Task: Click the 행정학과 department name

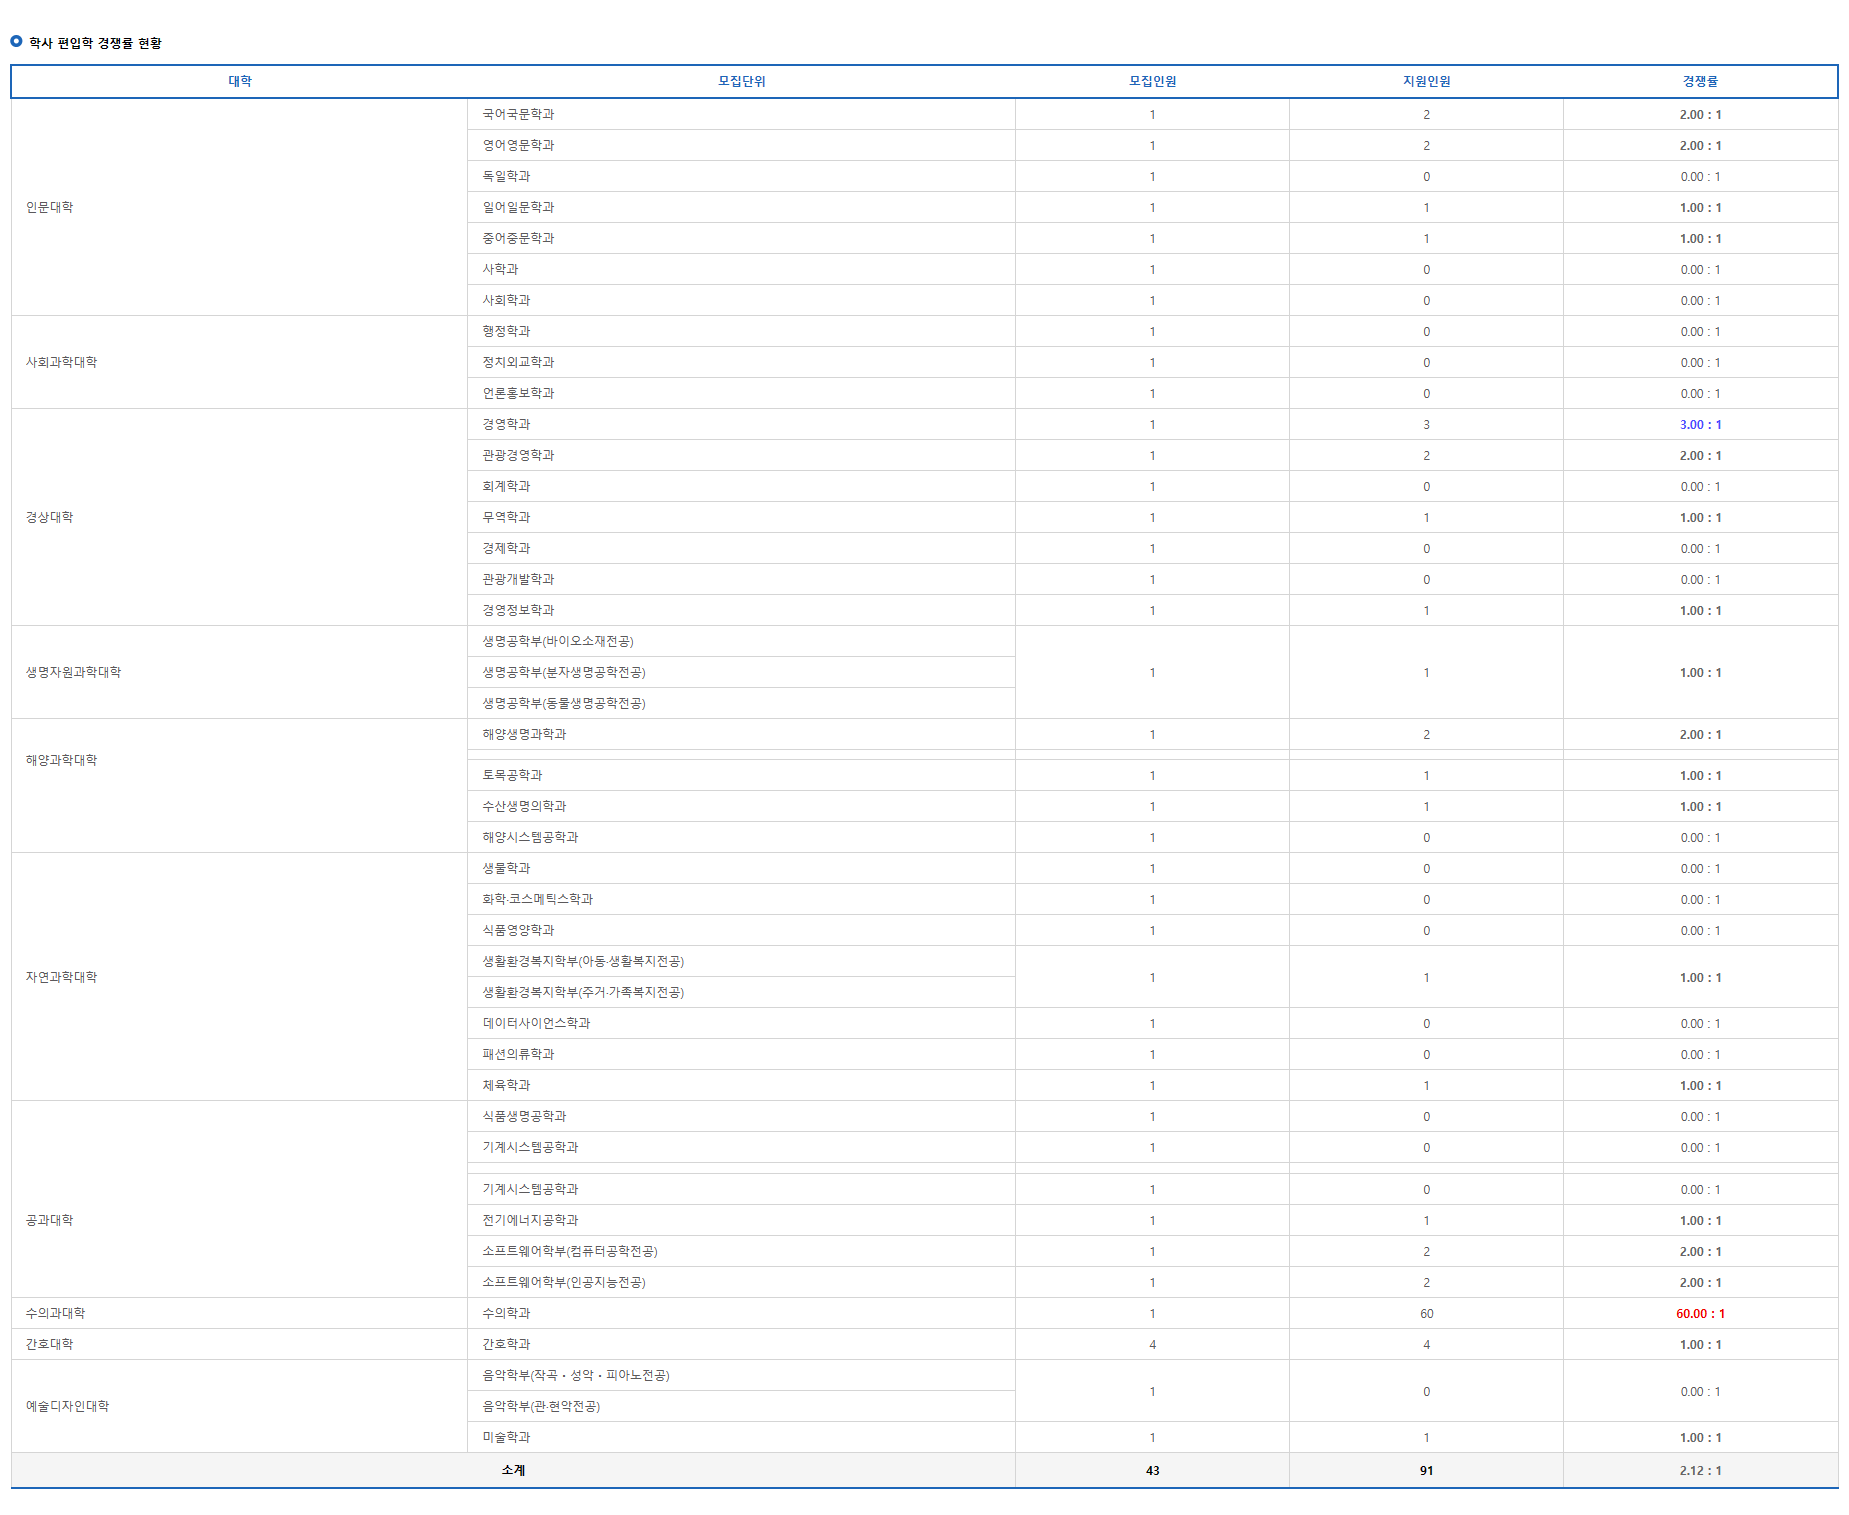Action: point(506,331)
